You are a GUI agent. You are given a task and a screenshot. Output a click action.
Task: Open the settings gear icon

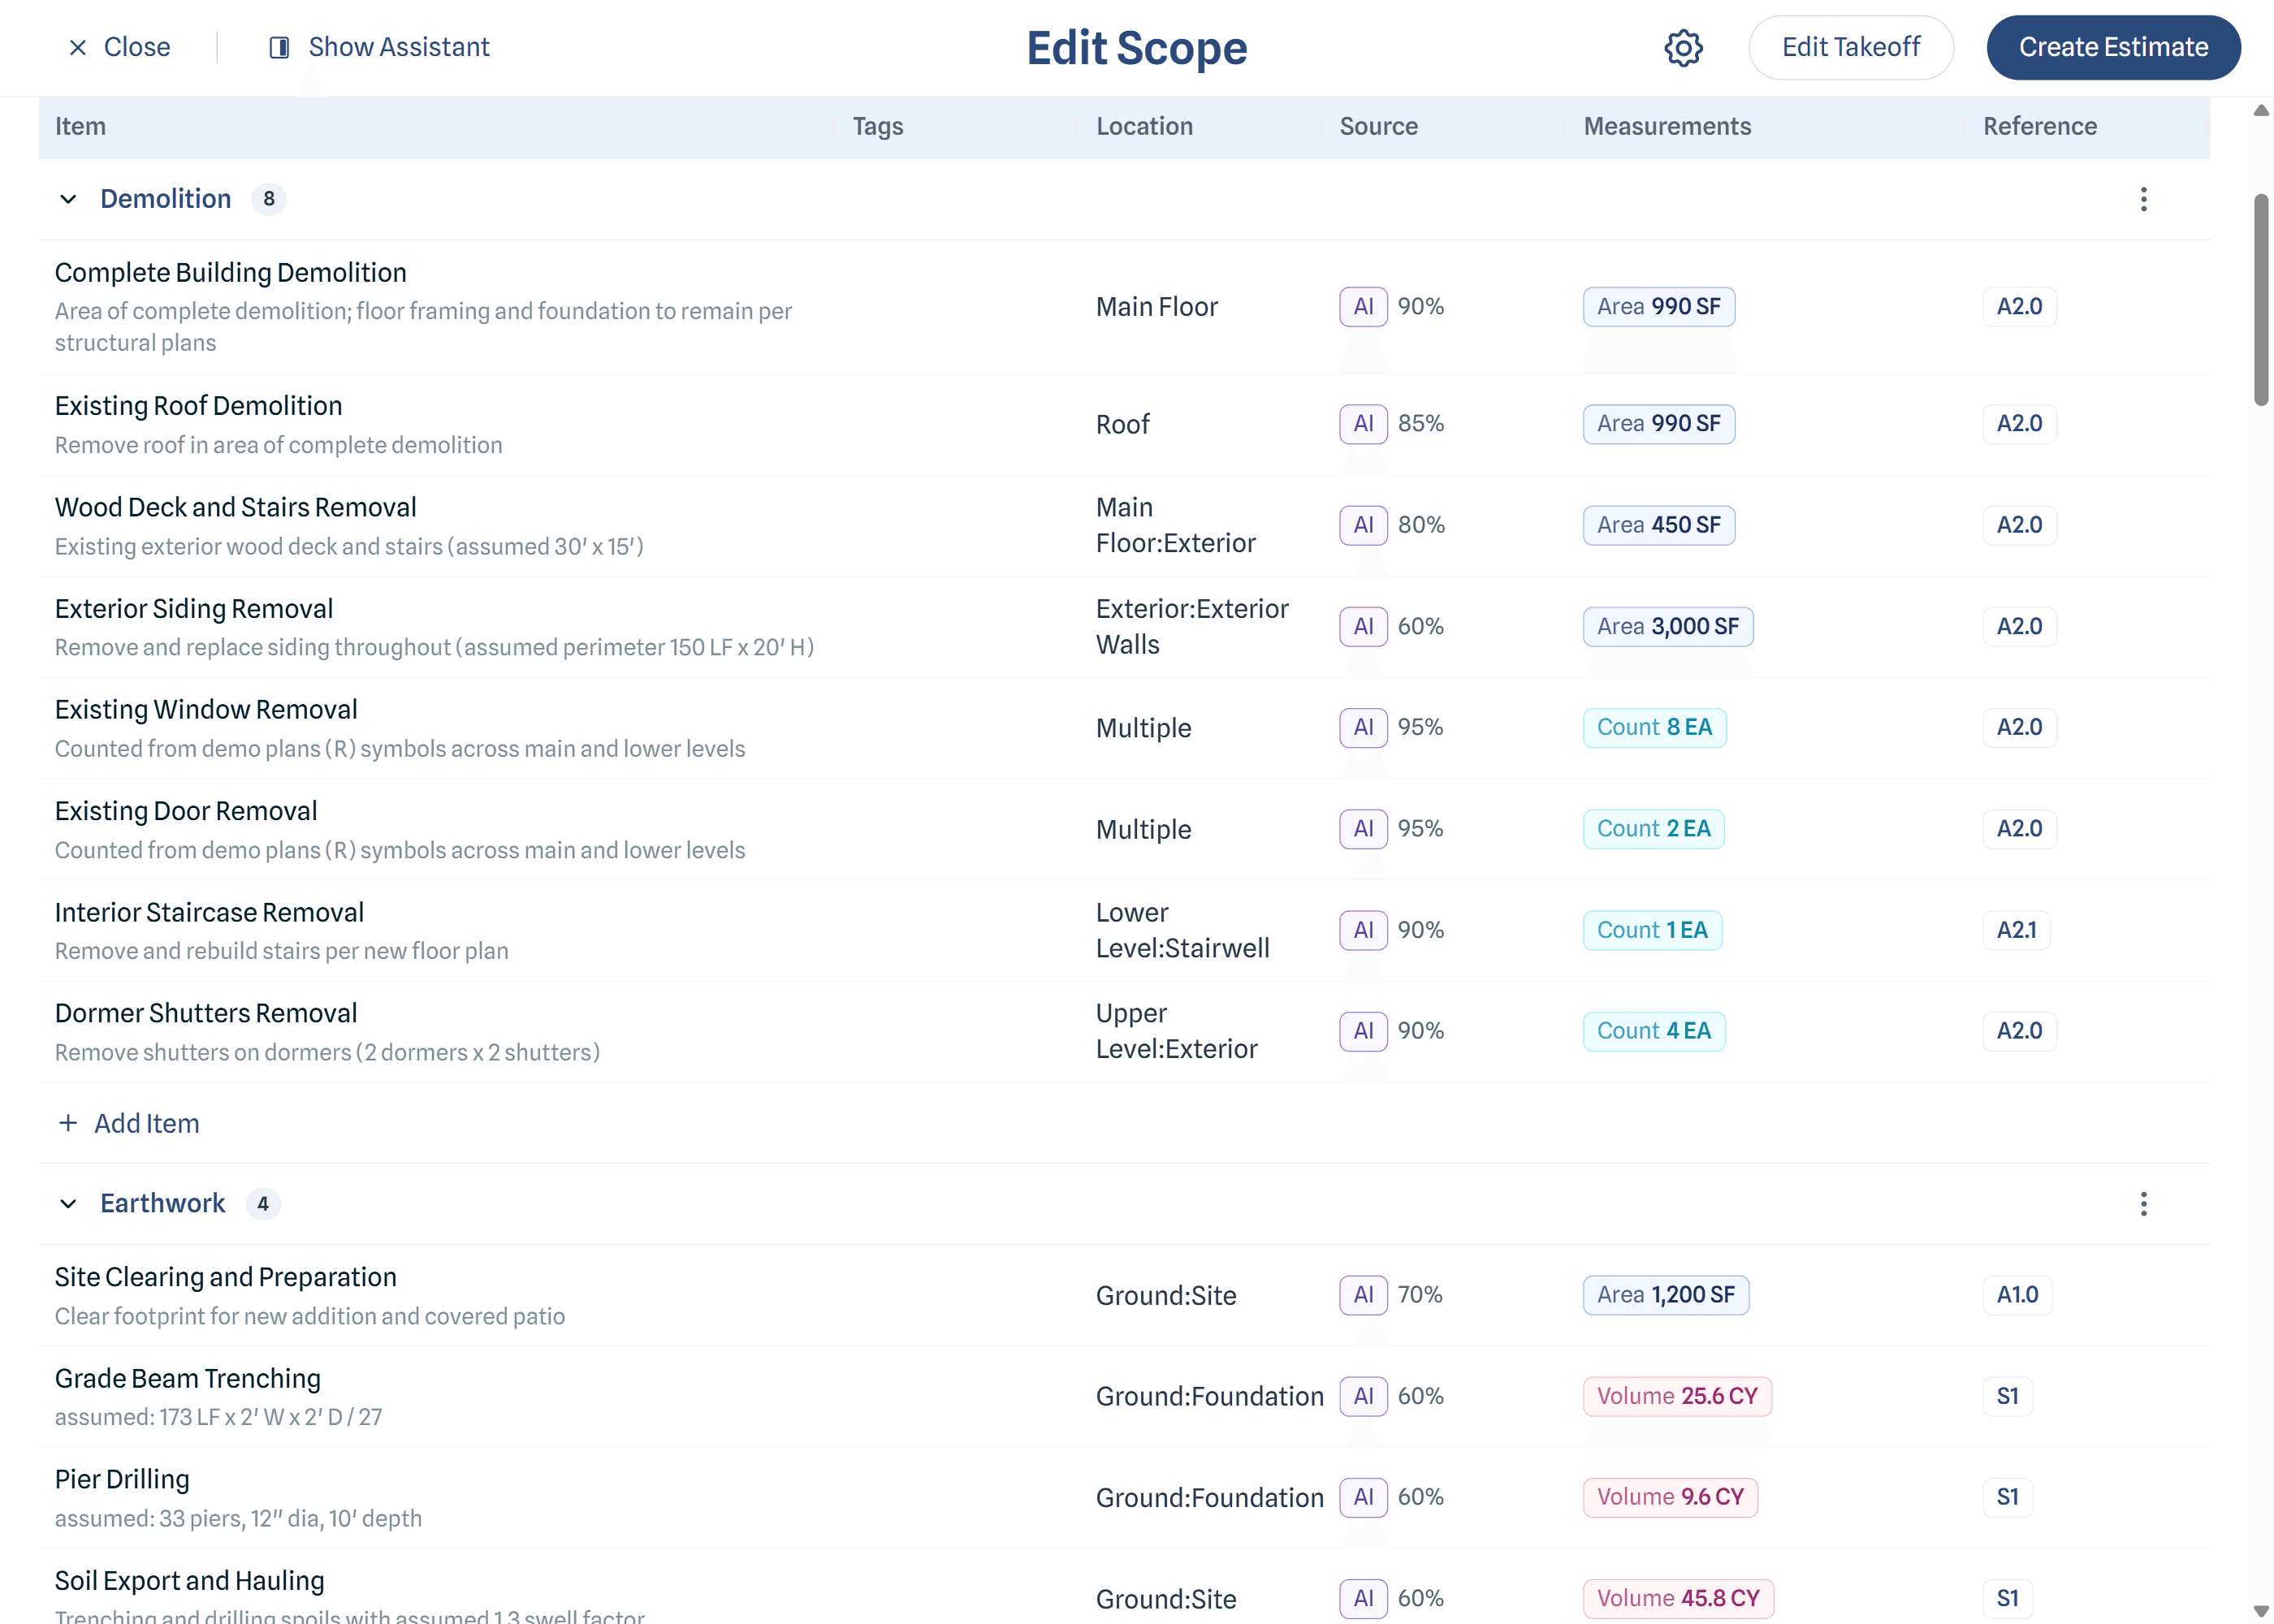pyautogui.click(x=1683, y=47)
